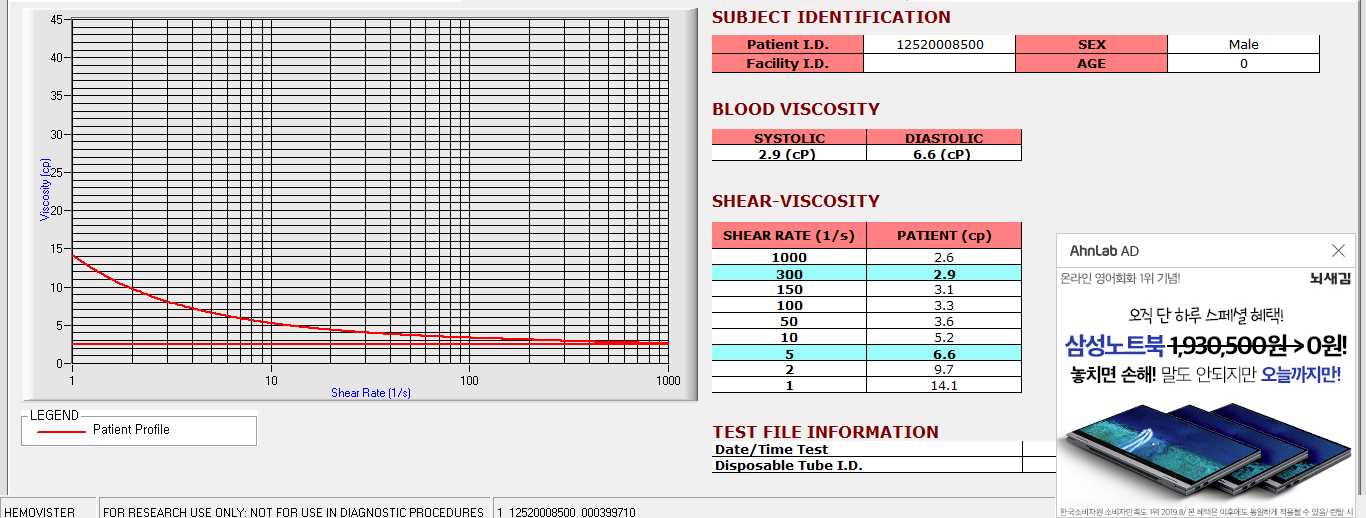This screenshot has height=518, width=1366.
Task: Select the systolic value 2.9 (cP)
Action: click(789, 153)
